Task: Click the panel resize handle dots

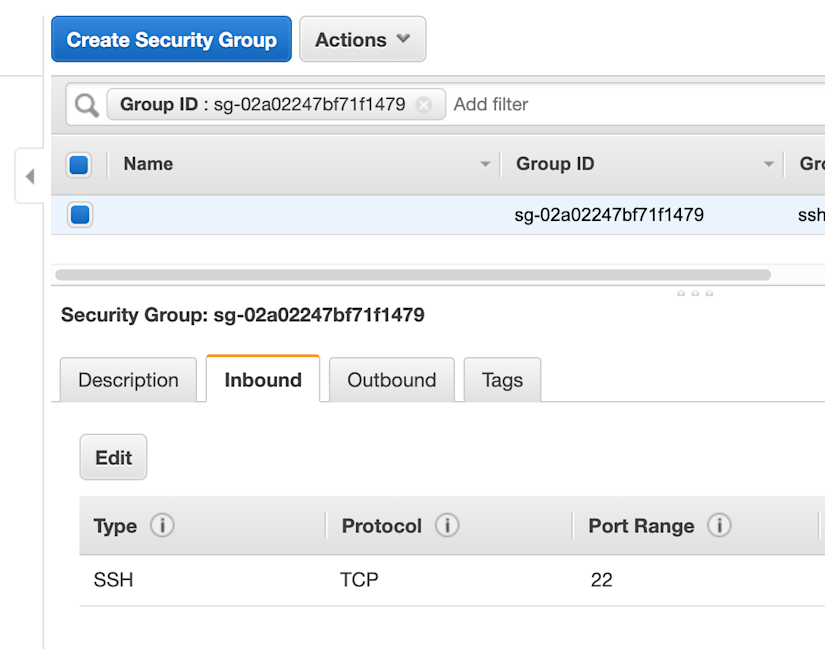Action: point(695,294)
